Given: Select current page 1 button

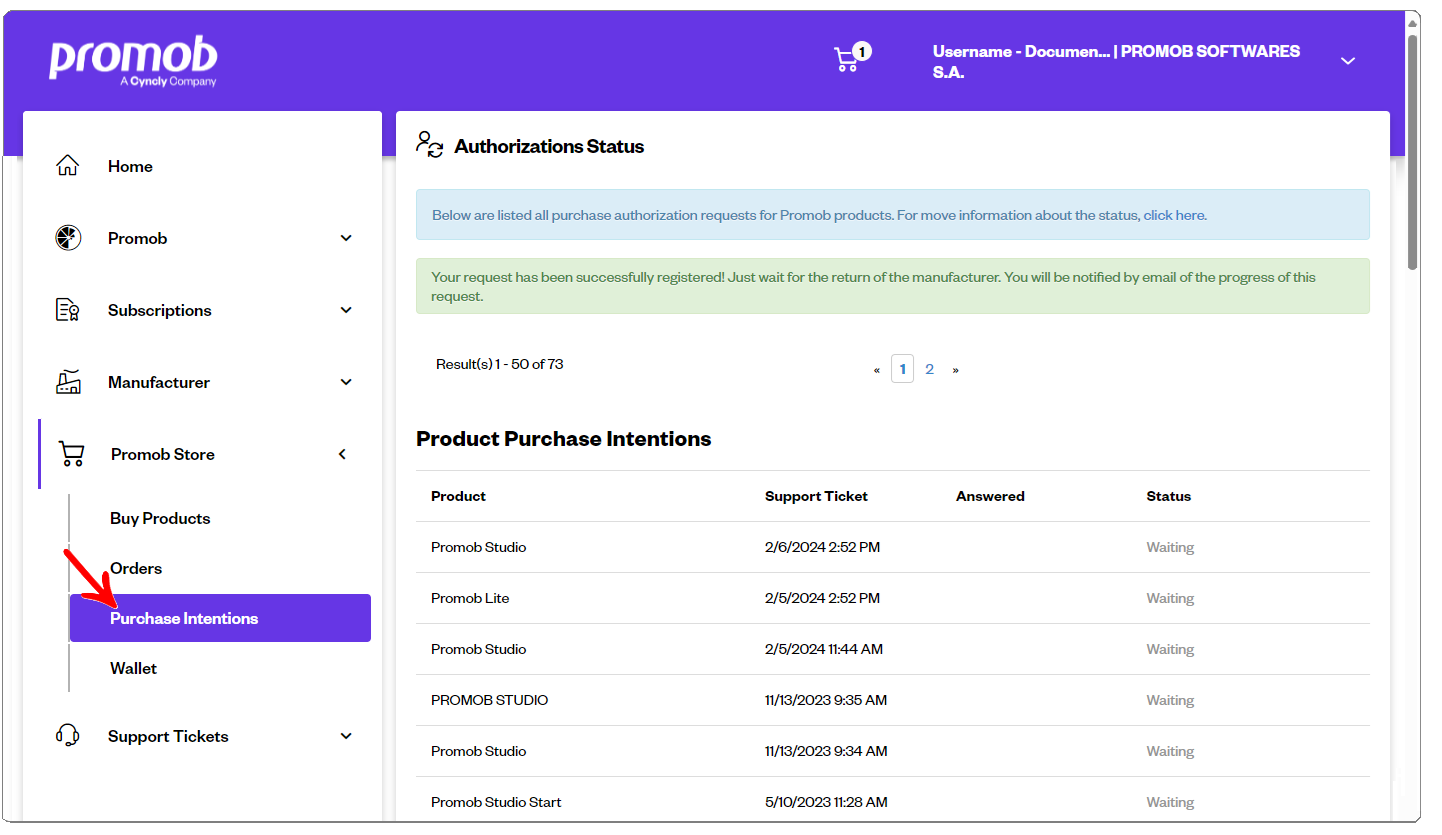Looking at the screenshot, I should [902, 369].
